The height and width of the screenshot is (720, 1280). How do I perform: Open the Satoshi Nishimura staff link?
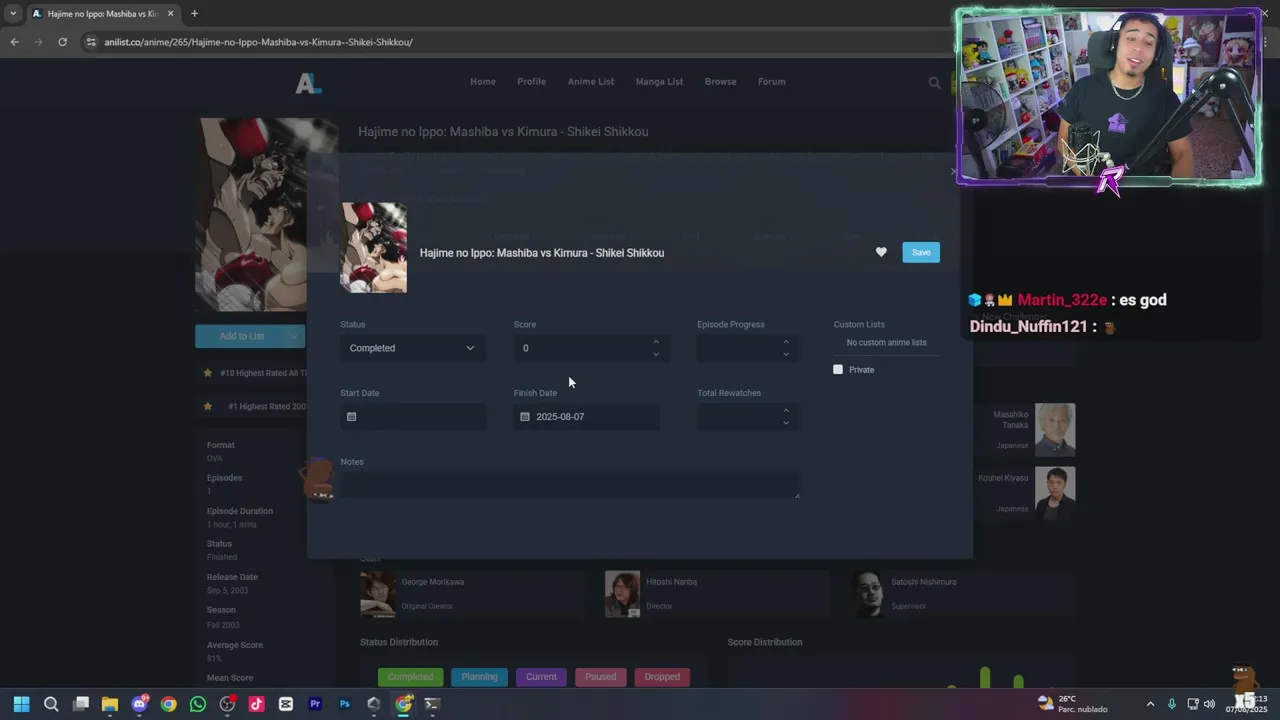[924, 581]
